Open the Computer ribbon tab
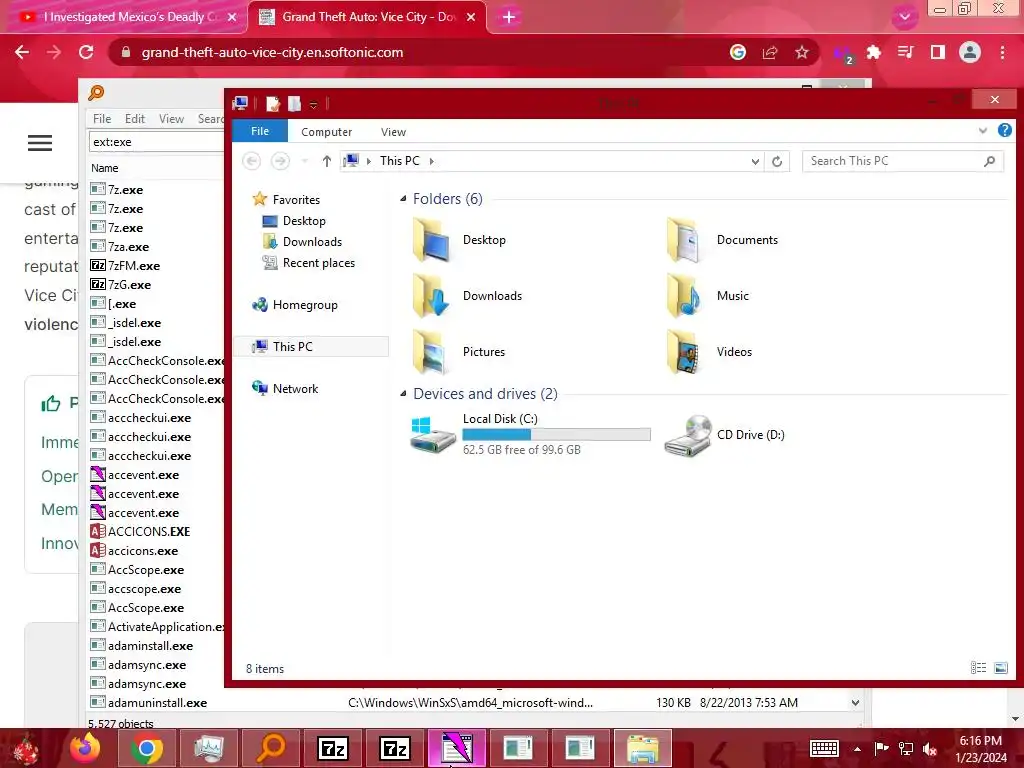 point(327,132)
